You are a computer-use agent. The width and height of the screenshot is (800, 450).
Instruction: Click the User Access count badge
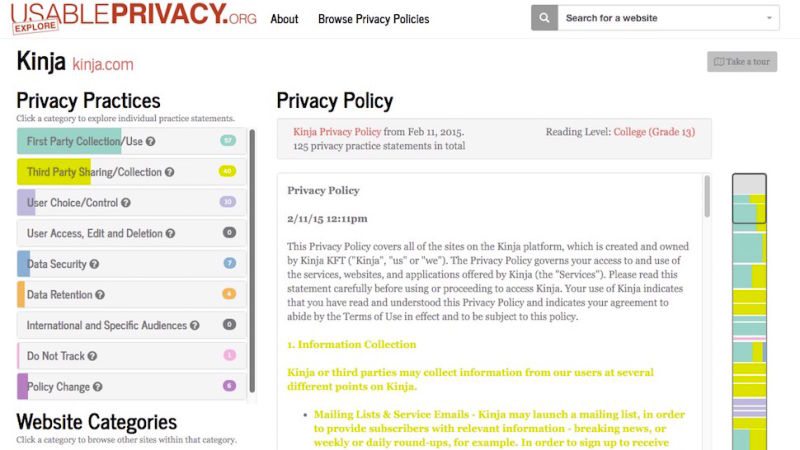tap(230, 232)
